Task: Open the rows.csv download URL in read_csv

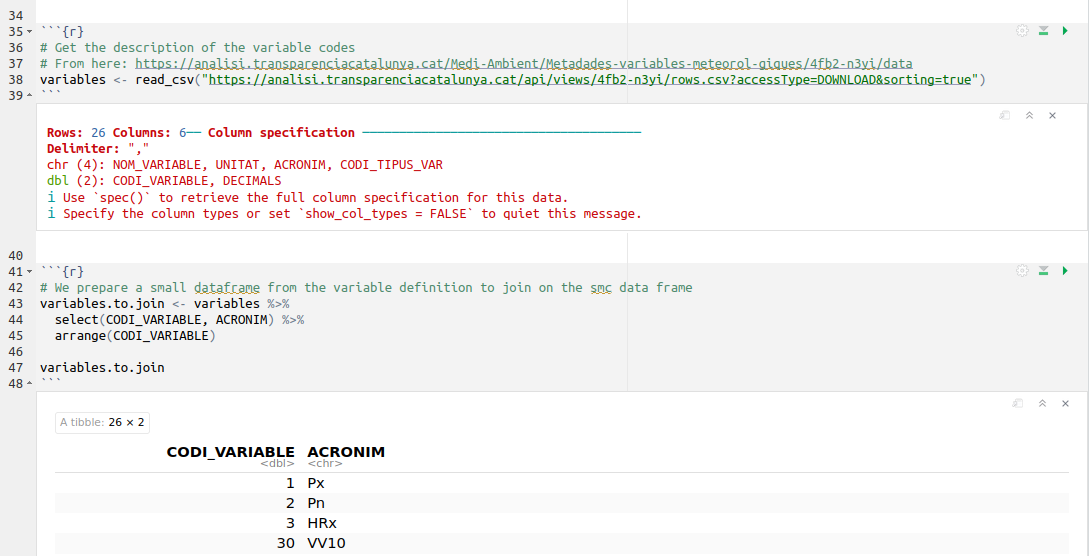Action: click(590, 80)
